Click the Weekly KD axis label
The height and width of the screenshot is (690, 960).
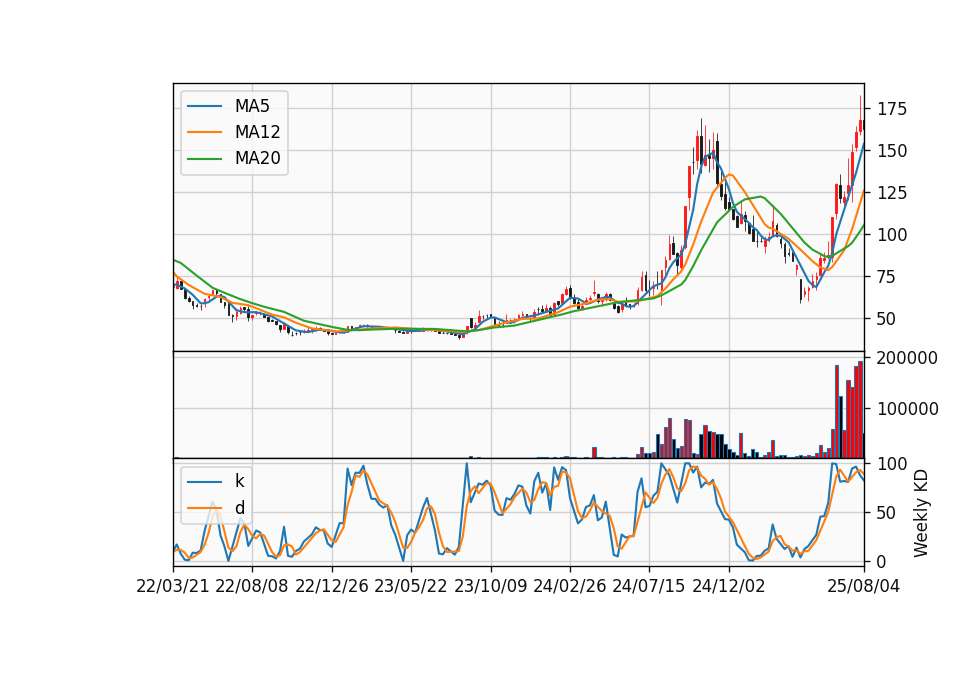pyautogui.click(x=920, y=513)
